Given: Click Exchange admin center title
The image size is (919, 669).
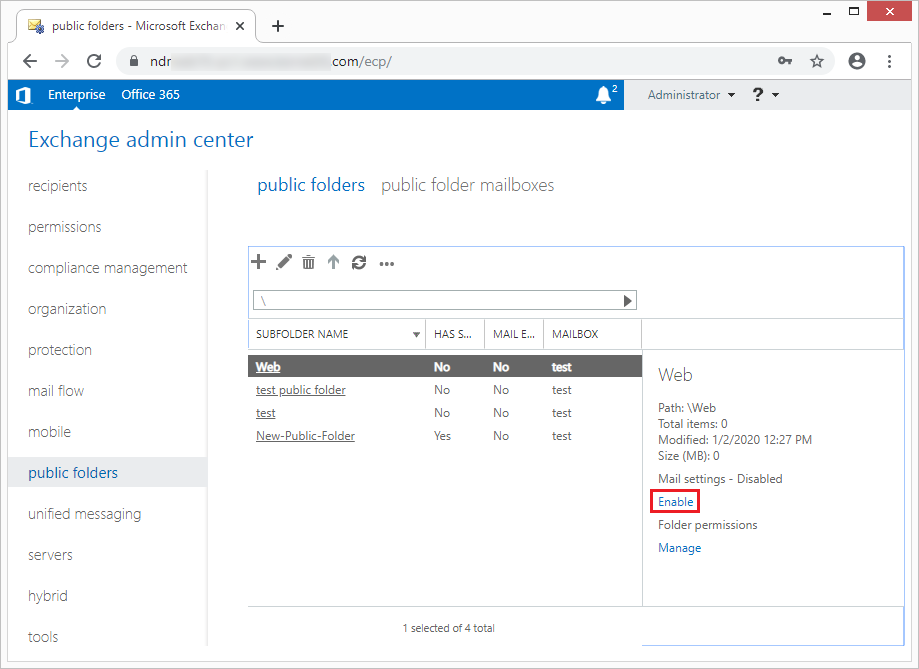Looking at the screenshot, I should [141, 140].
